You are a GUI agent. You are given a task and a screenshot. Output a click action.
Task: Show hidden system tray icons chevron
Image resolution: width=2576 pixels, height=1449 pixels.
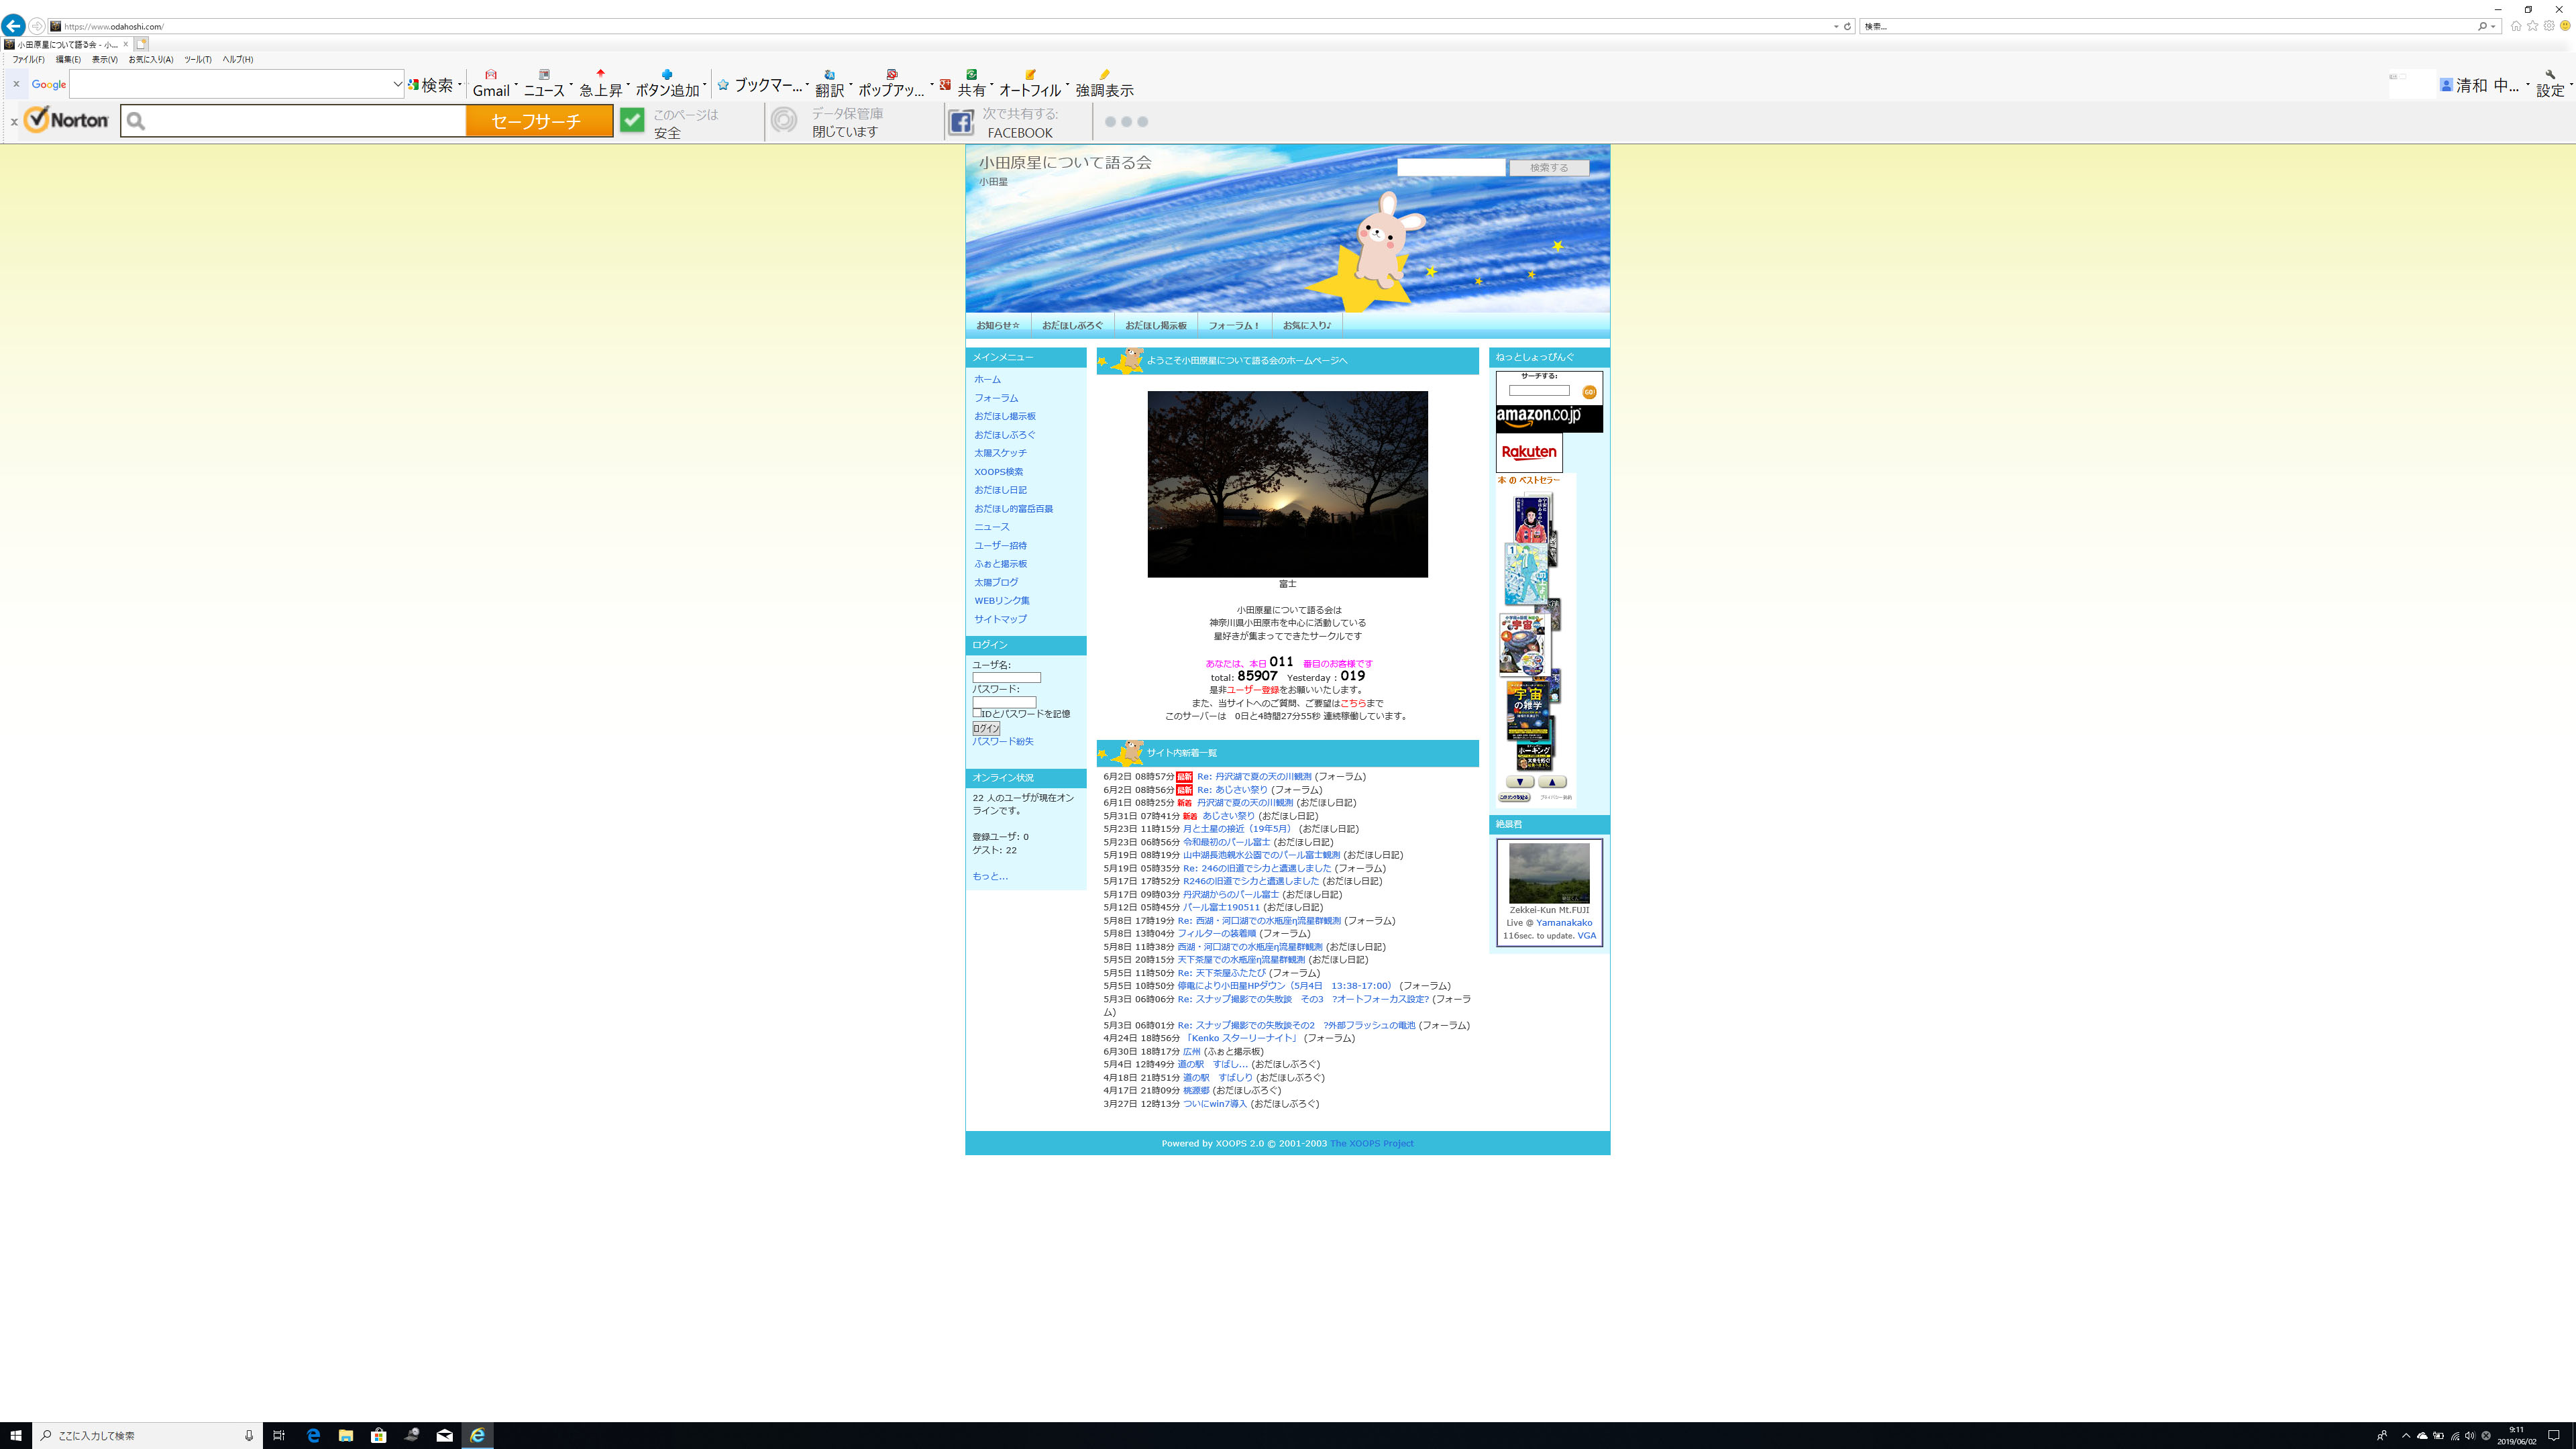tap(2406, 1435)
